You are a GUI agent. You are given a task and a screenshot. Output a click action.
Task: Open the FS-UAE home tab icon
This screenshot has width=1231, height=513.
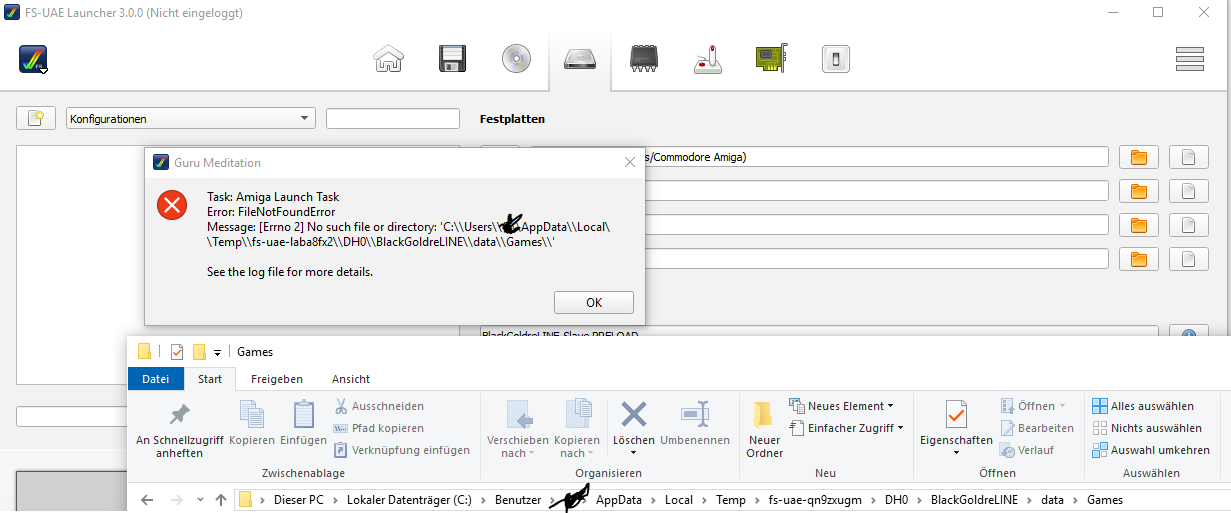click(x=389, y=59)
